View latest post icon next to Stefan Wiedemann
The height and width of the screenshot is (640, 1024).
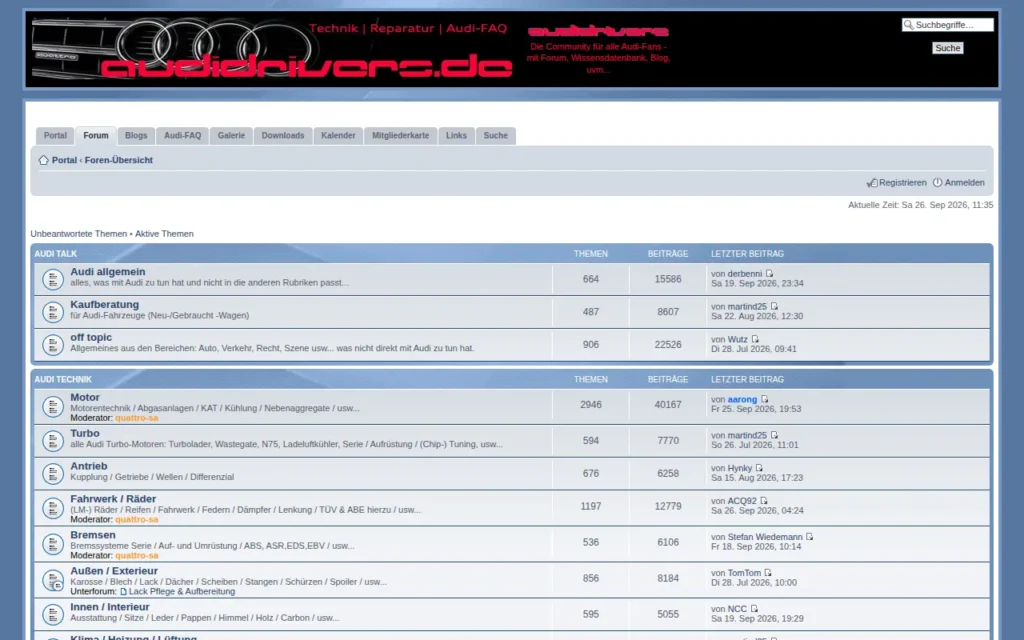click(810, 537)
